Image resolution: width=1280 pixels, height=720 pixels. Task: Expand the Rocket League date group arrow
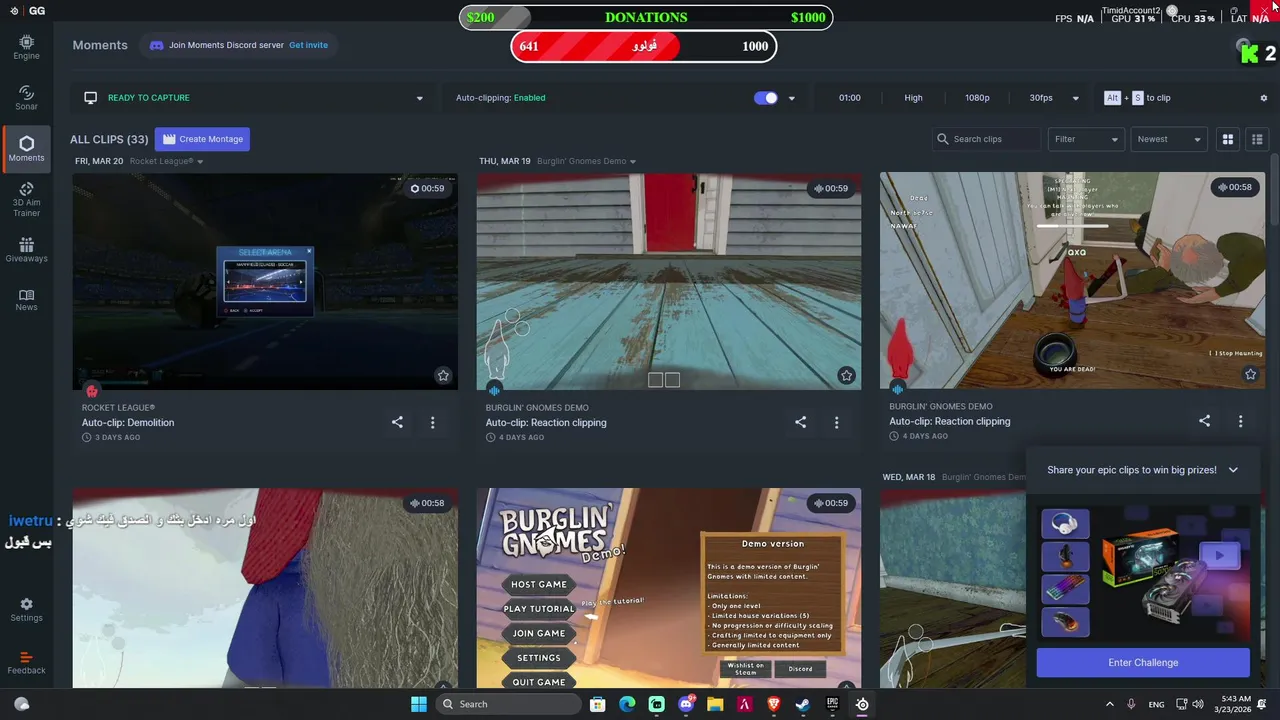[x=200, y=162]
